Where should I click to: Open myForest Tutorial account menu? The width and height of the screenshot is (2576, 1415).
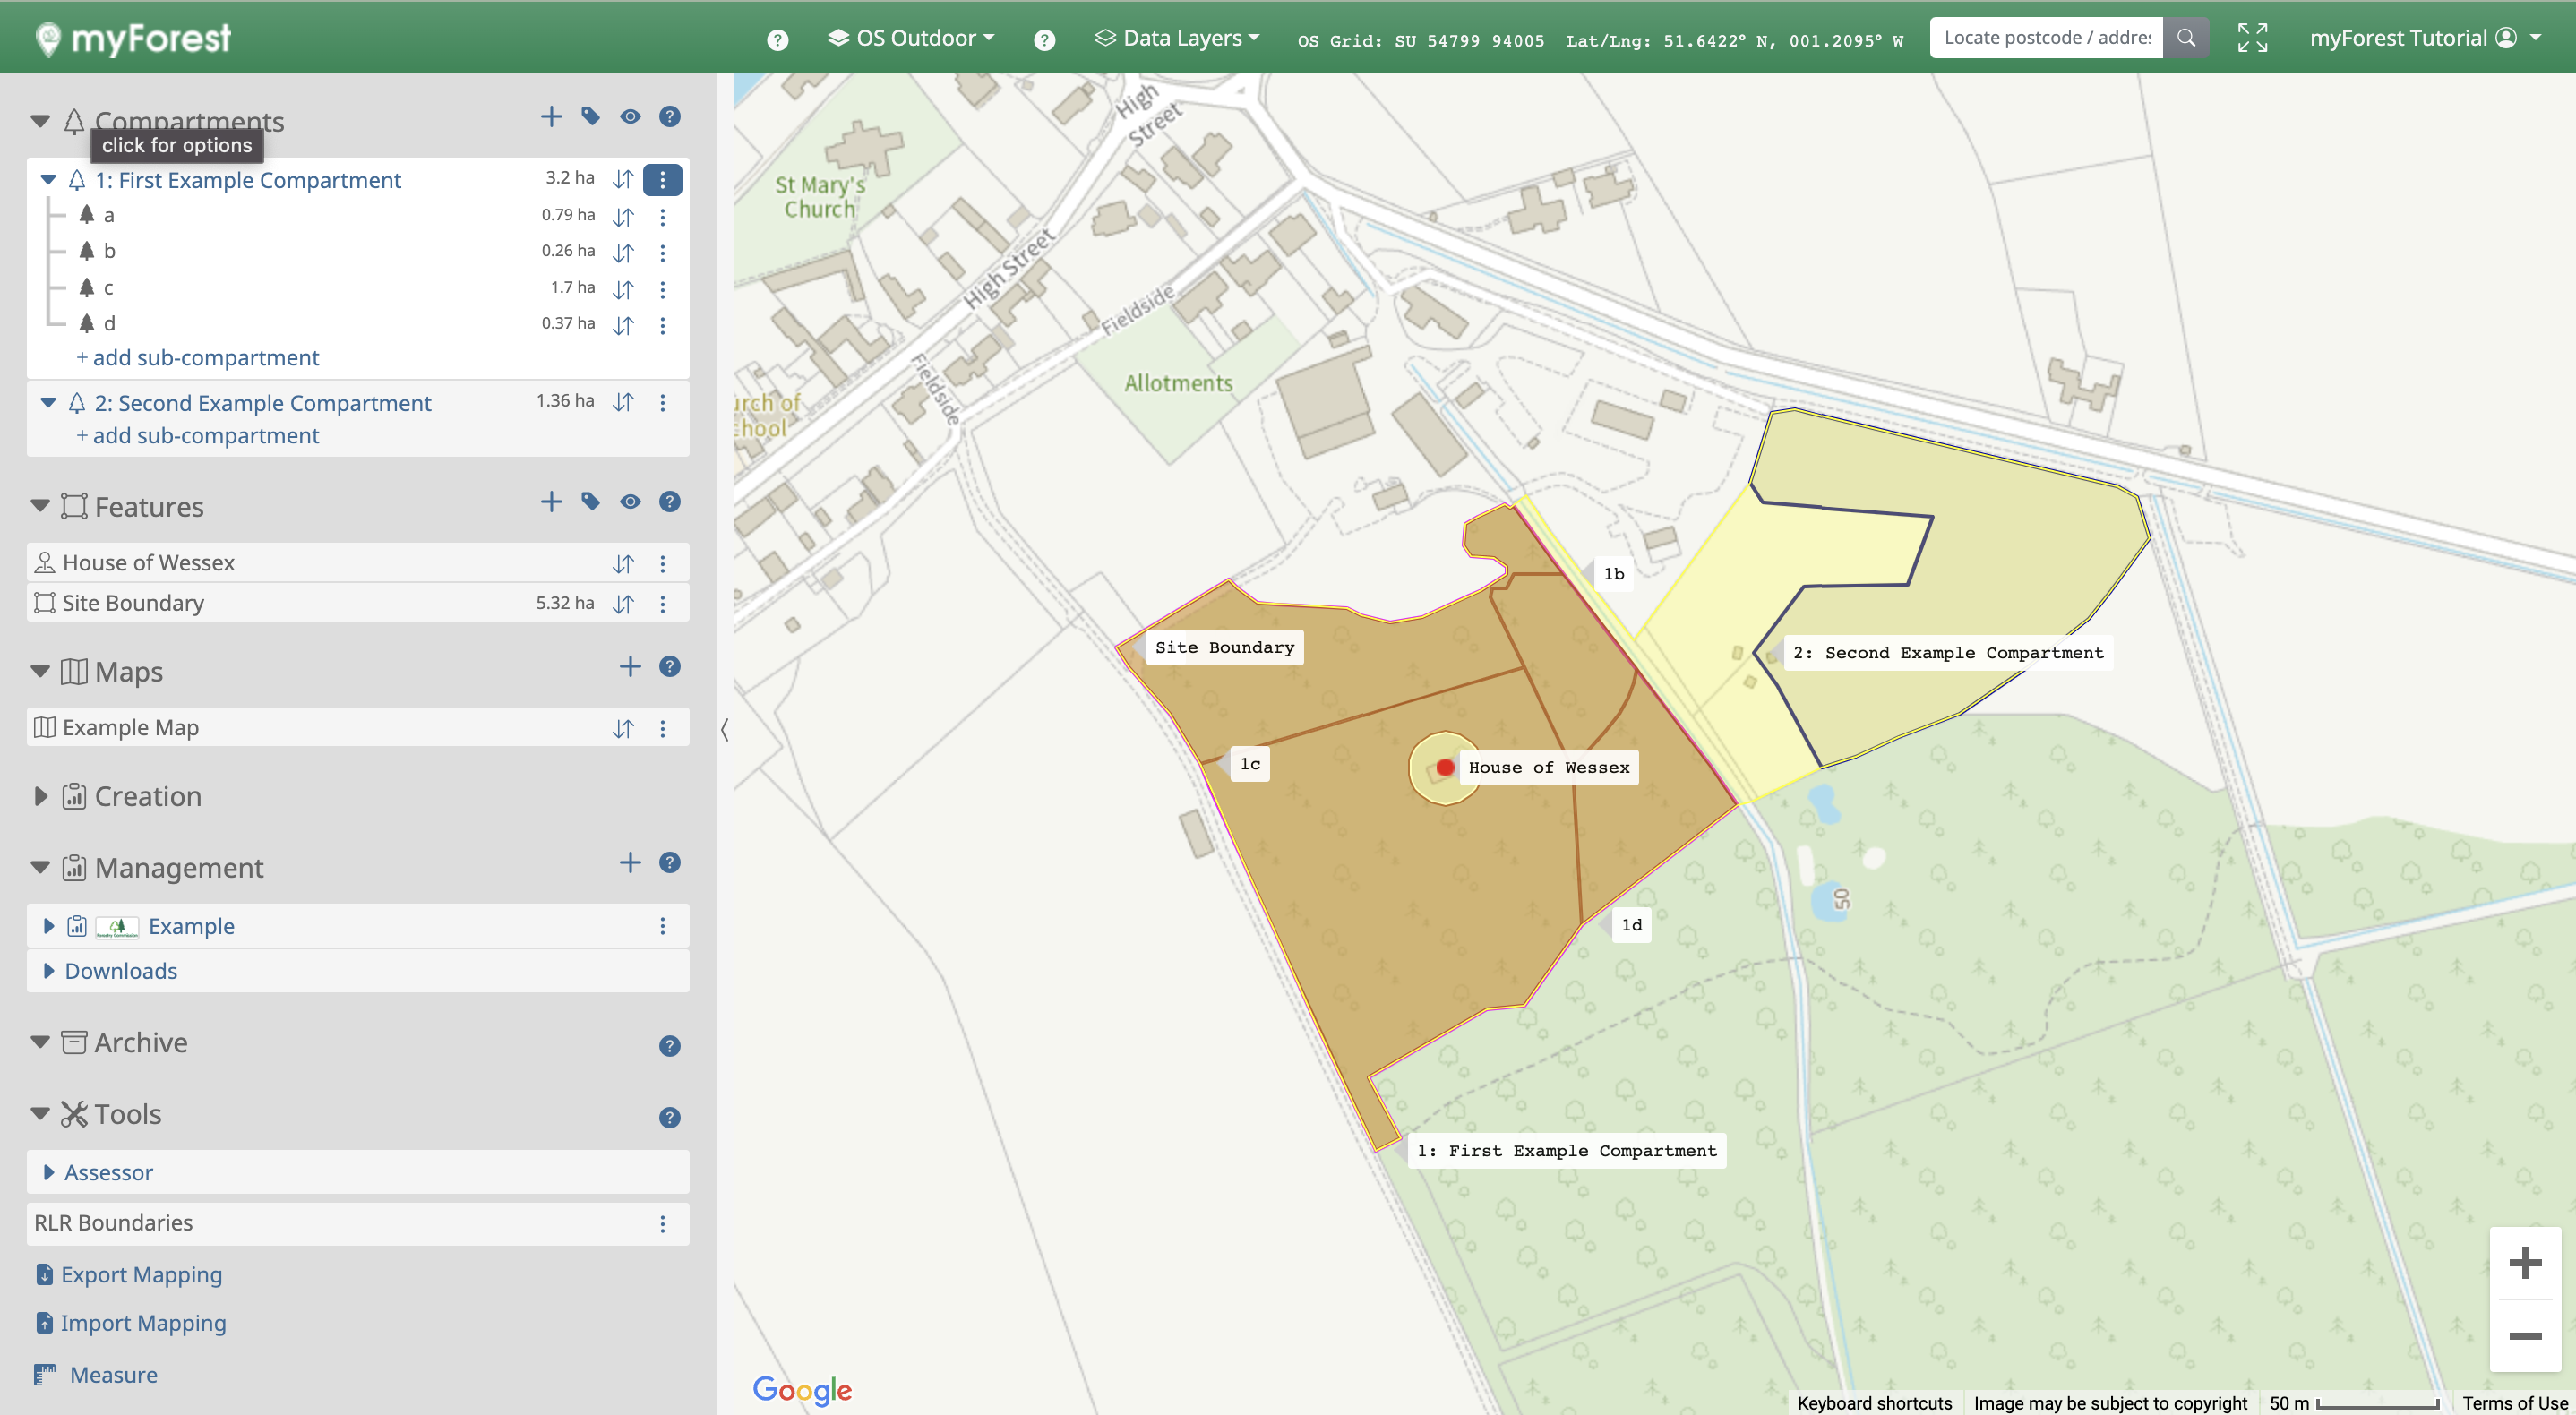(2424, 38)
